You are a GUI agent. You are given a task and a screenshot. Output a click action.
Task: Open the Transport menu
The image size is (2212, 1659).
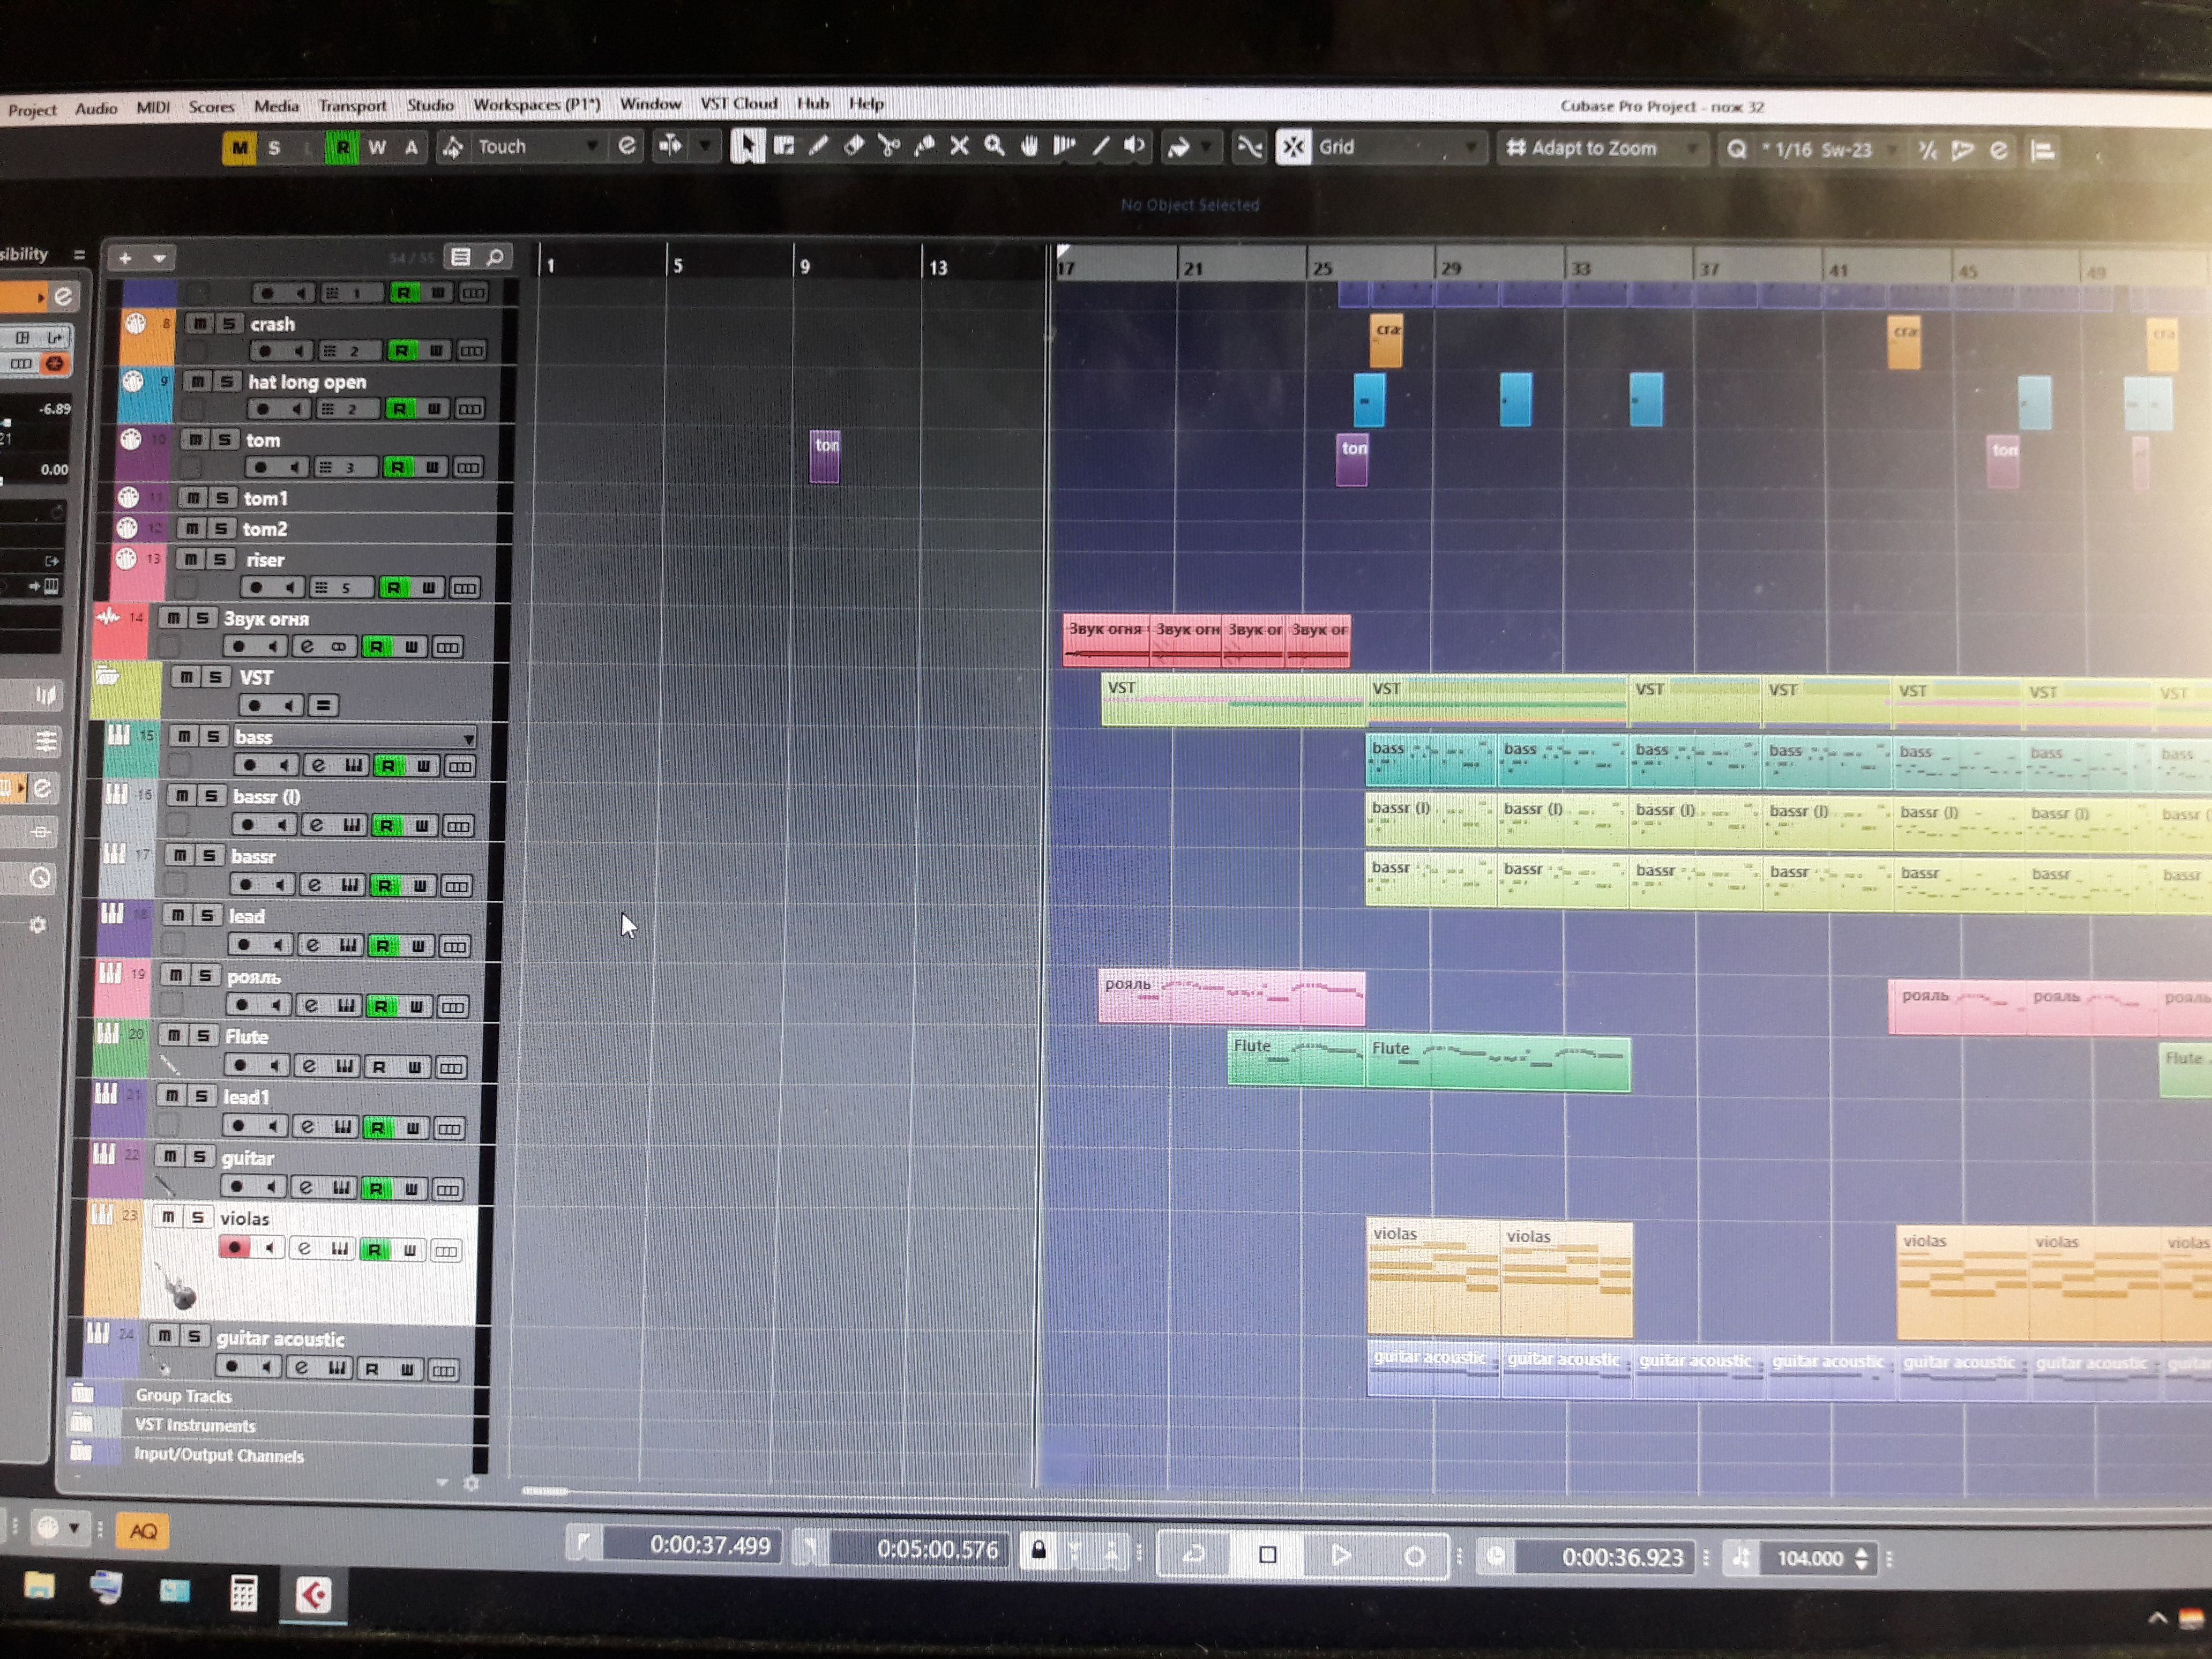tap(352, 105)
